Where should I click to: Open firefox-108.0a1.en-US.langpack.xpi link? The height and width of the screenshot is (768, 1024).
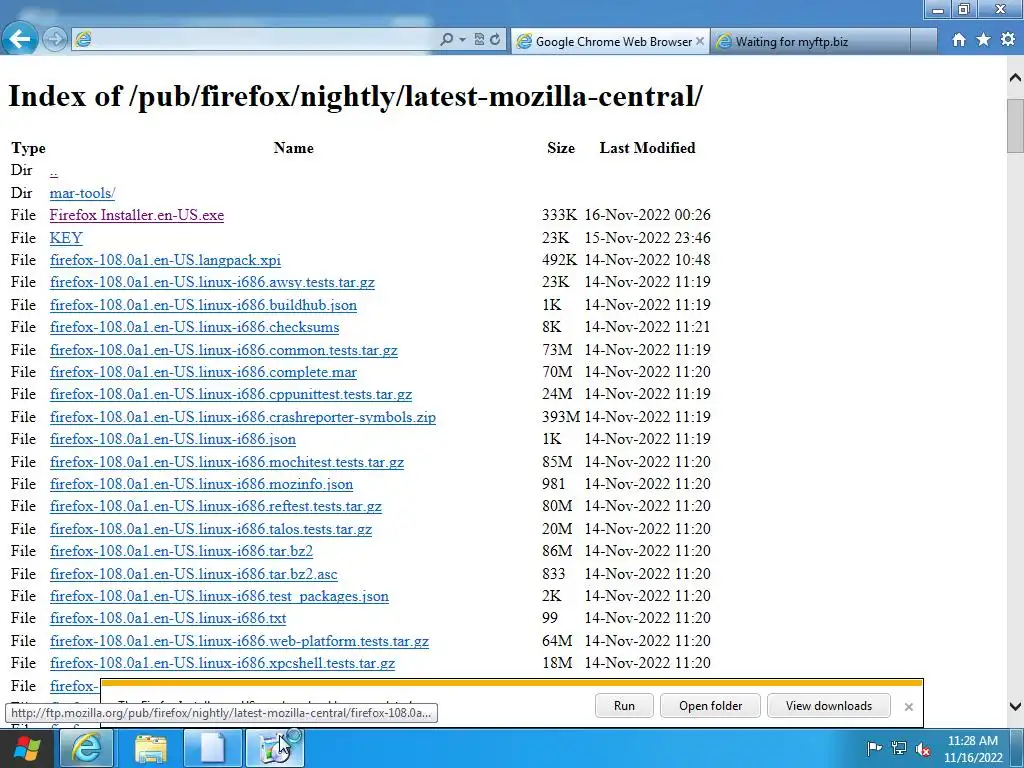[165, 260]
